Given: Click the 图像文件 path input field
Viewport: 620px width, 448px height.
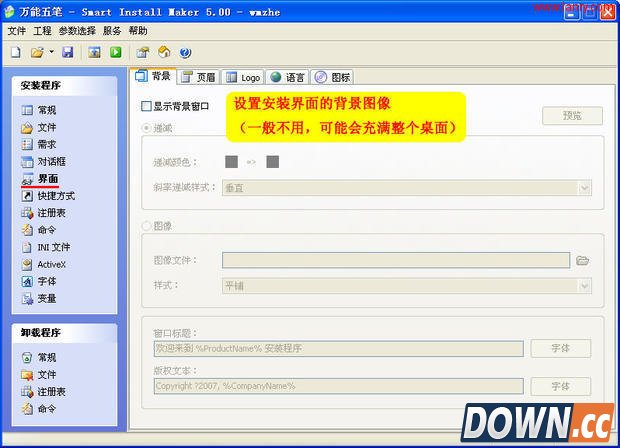Looking at the screenshot, I should [x=396, y=260].
